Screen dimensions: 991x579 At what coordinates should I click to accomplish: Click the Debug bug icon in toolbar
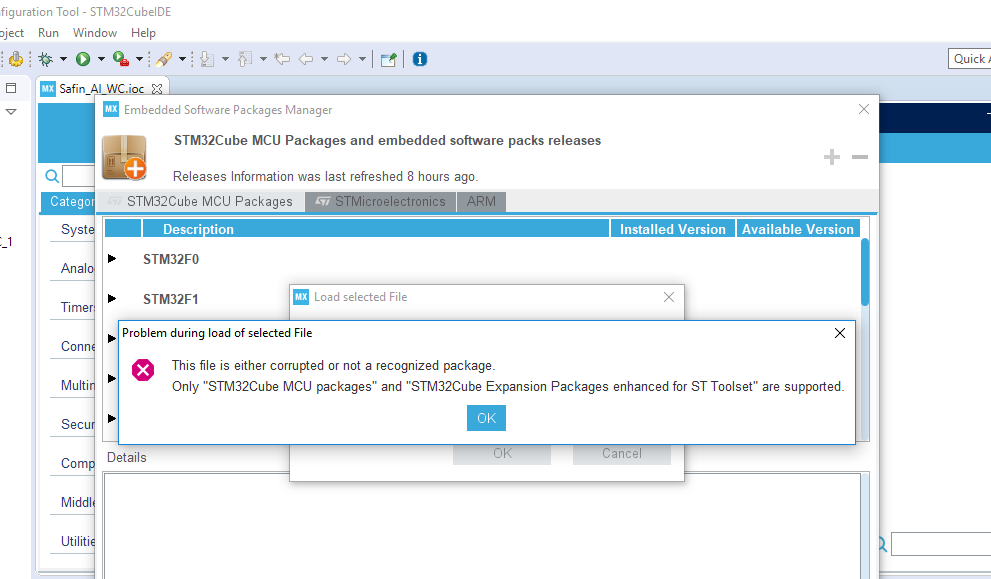[x=46, y=59]
